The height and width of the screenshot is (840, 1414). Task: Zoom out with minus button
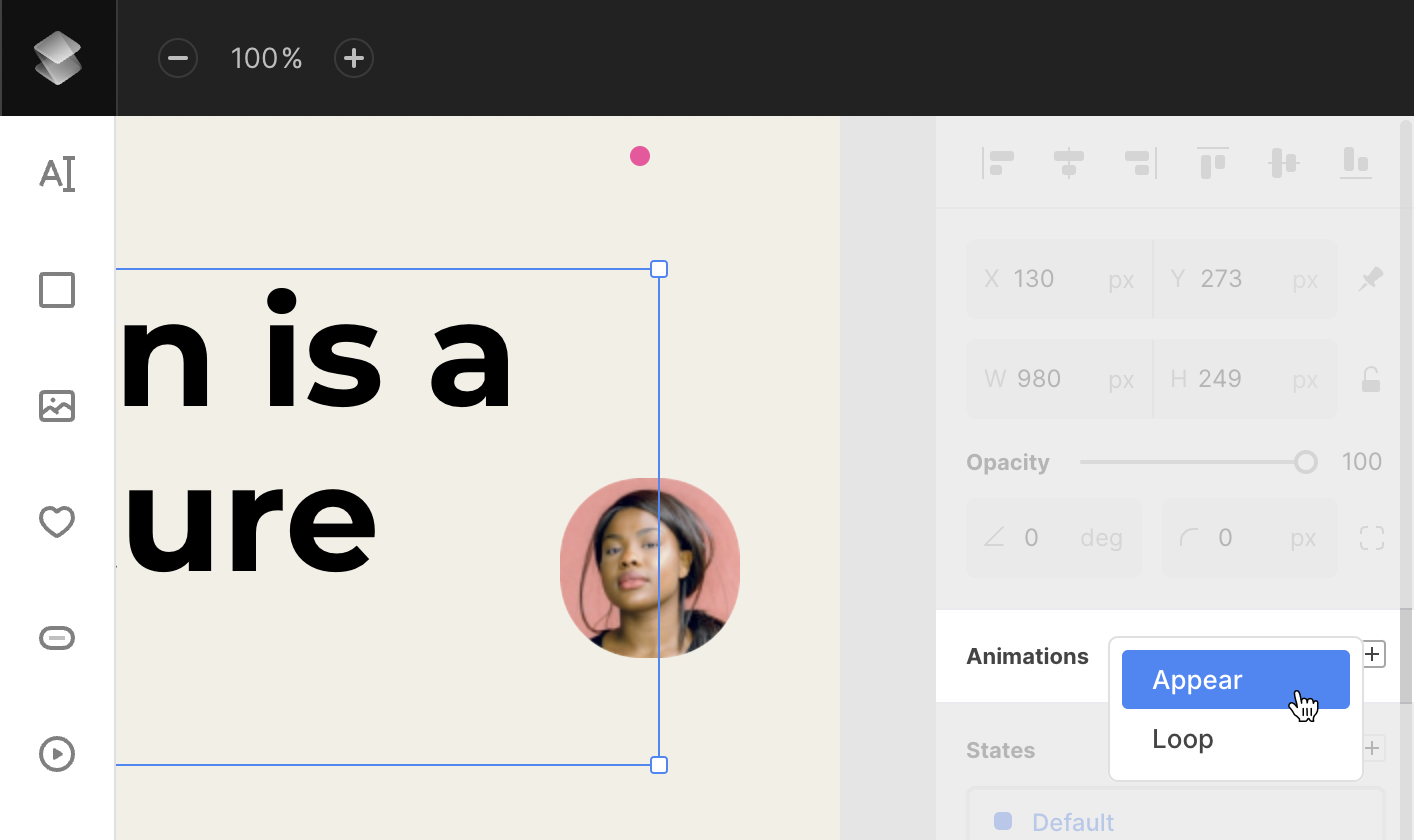coord(178,58)
